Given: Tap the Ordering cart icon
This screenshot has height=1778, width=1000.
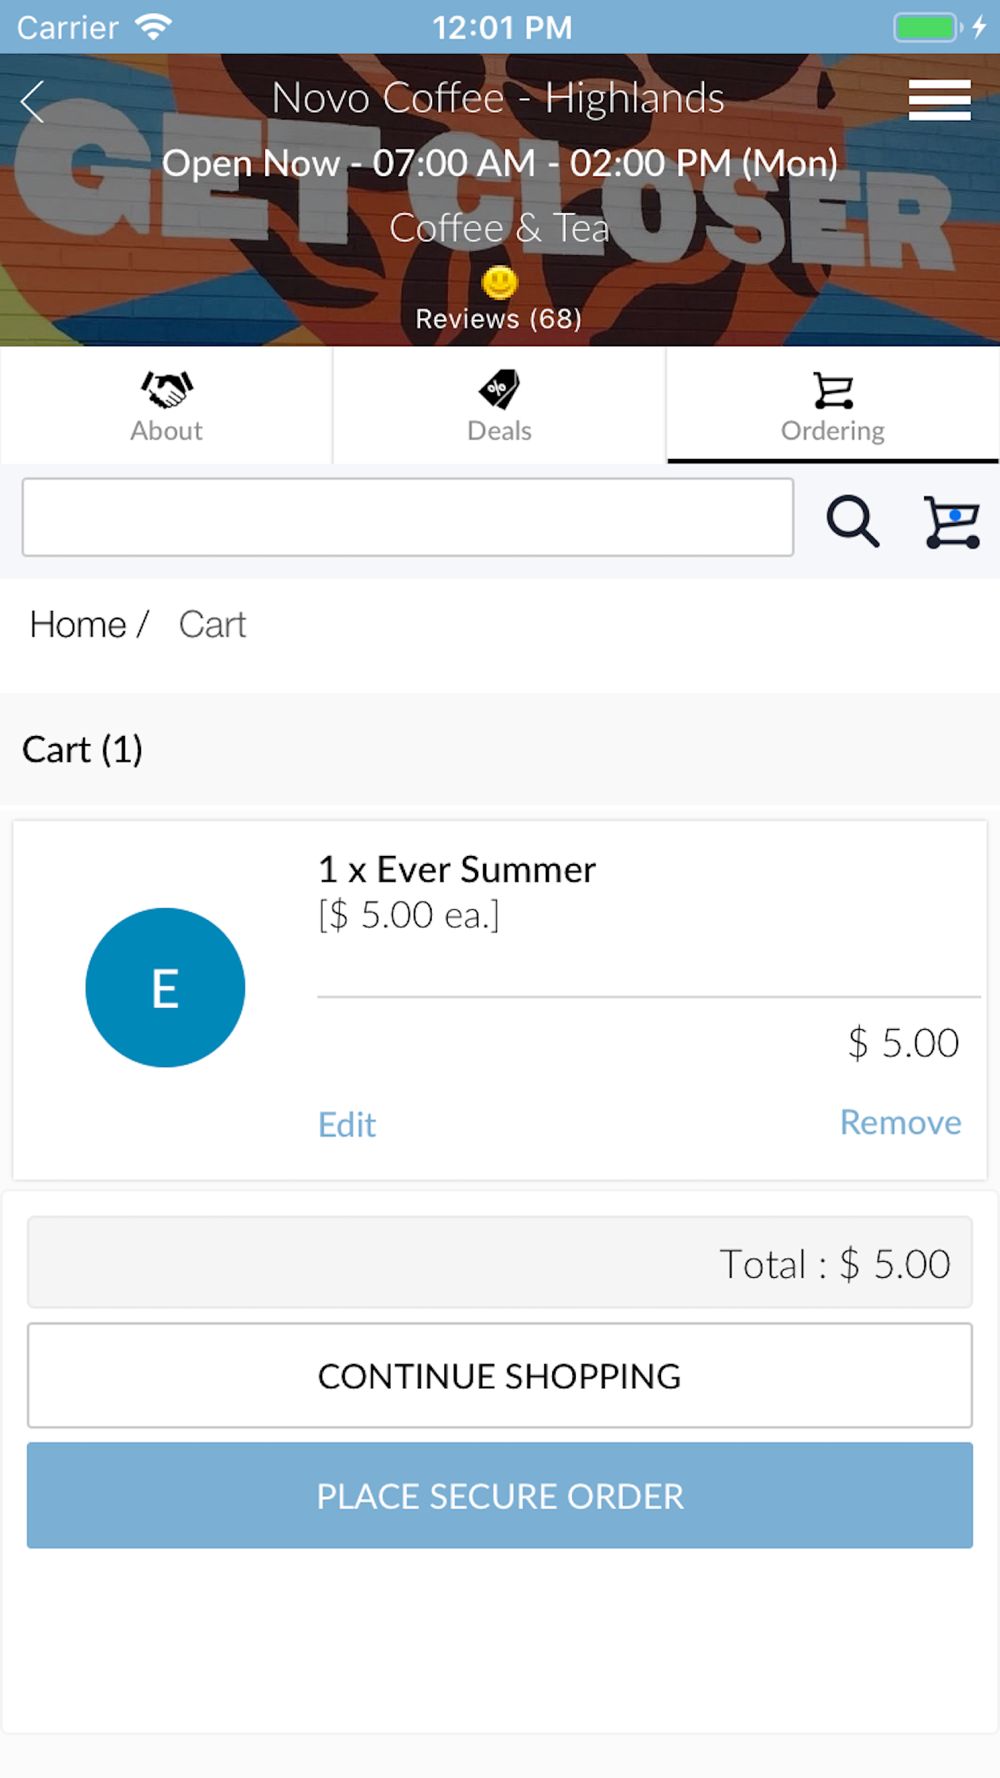Looking at the screenshot, I should (833, 390).
